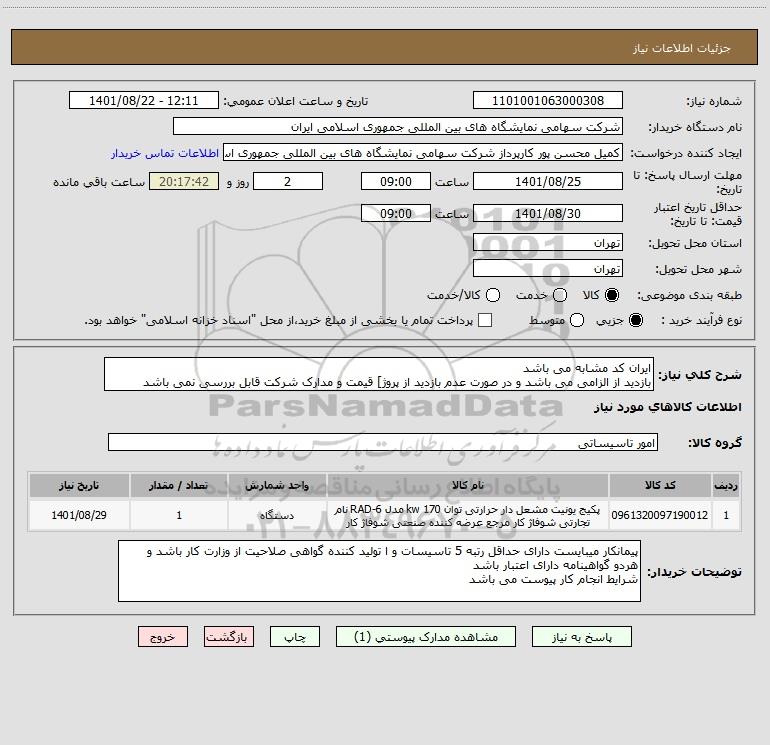The height and width of the screenshot is (745, 770).
Task: Click the کد کالا column header
Action: click(660, 485)
